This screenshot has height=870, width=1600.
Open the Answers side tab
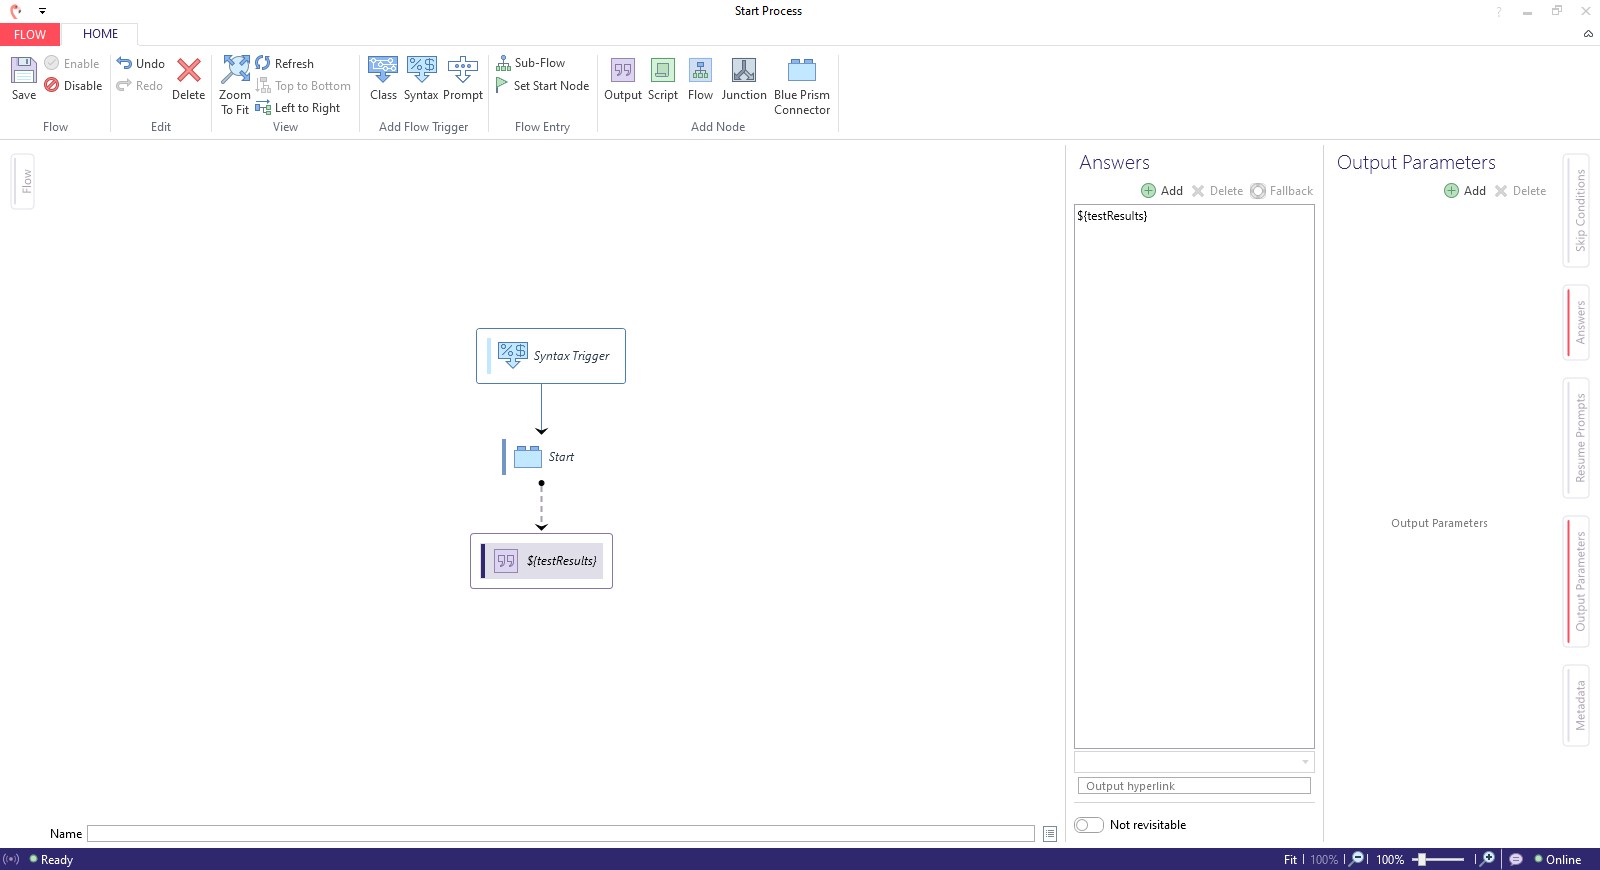click(1577, 322)
